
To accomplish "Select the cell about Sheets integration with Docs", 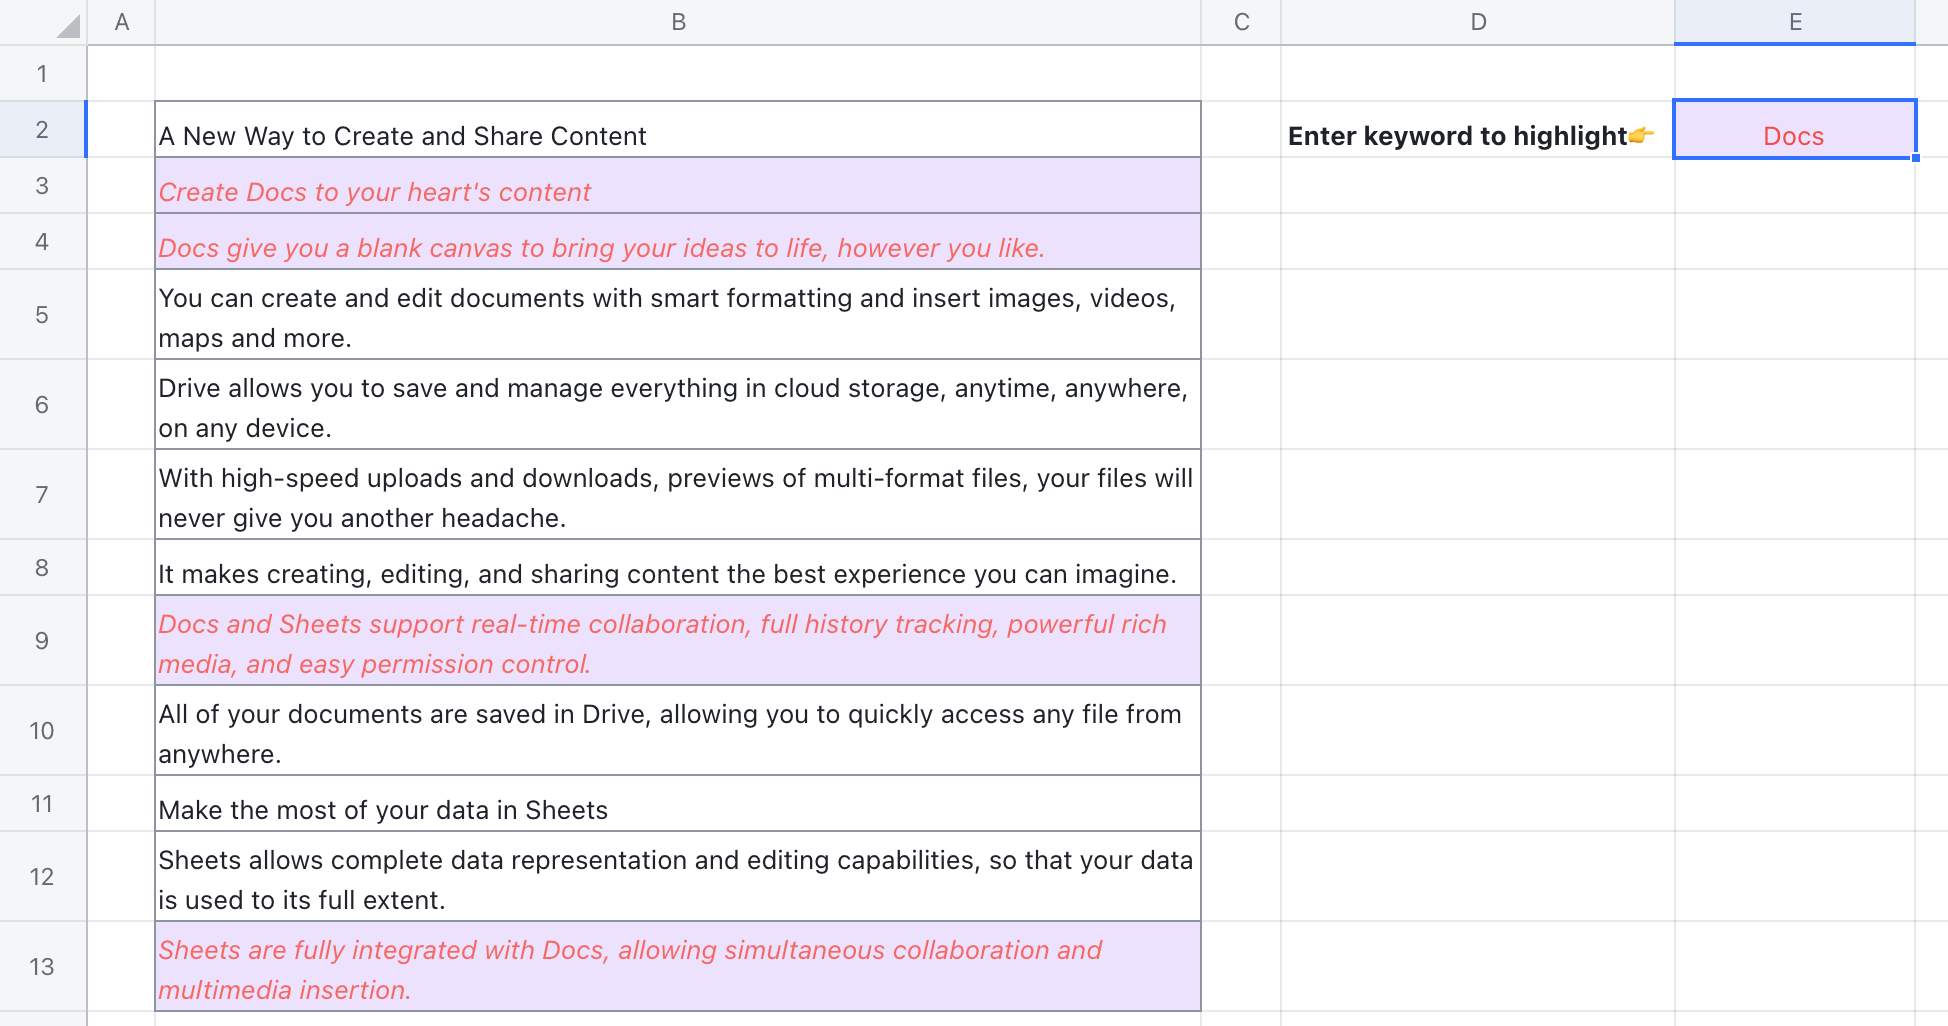I will [x=678, y=966].
